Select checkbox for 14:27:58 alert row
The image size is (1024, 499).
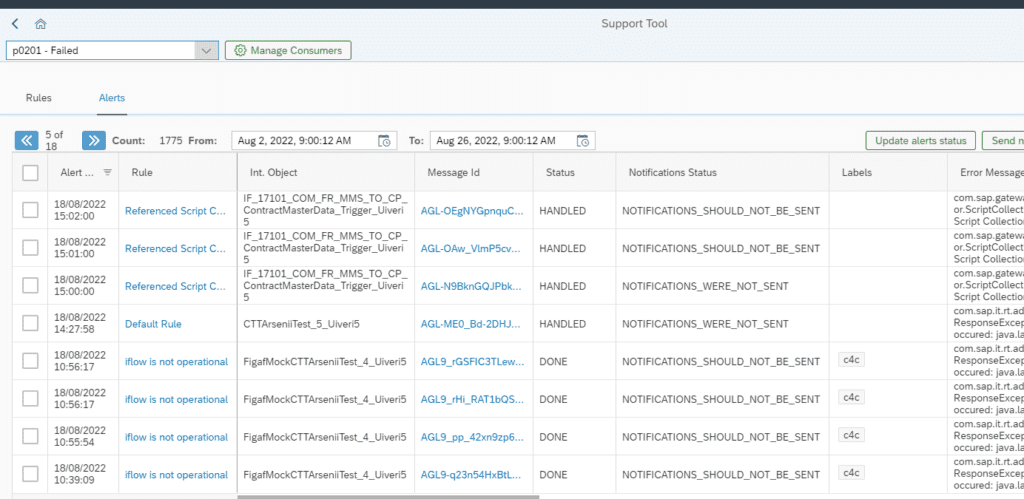tap(30, 323)
